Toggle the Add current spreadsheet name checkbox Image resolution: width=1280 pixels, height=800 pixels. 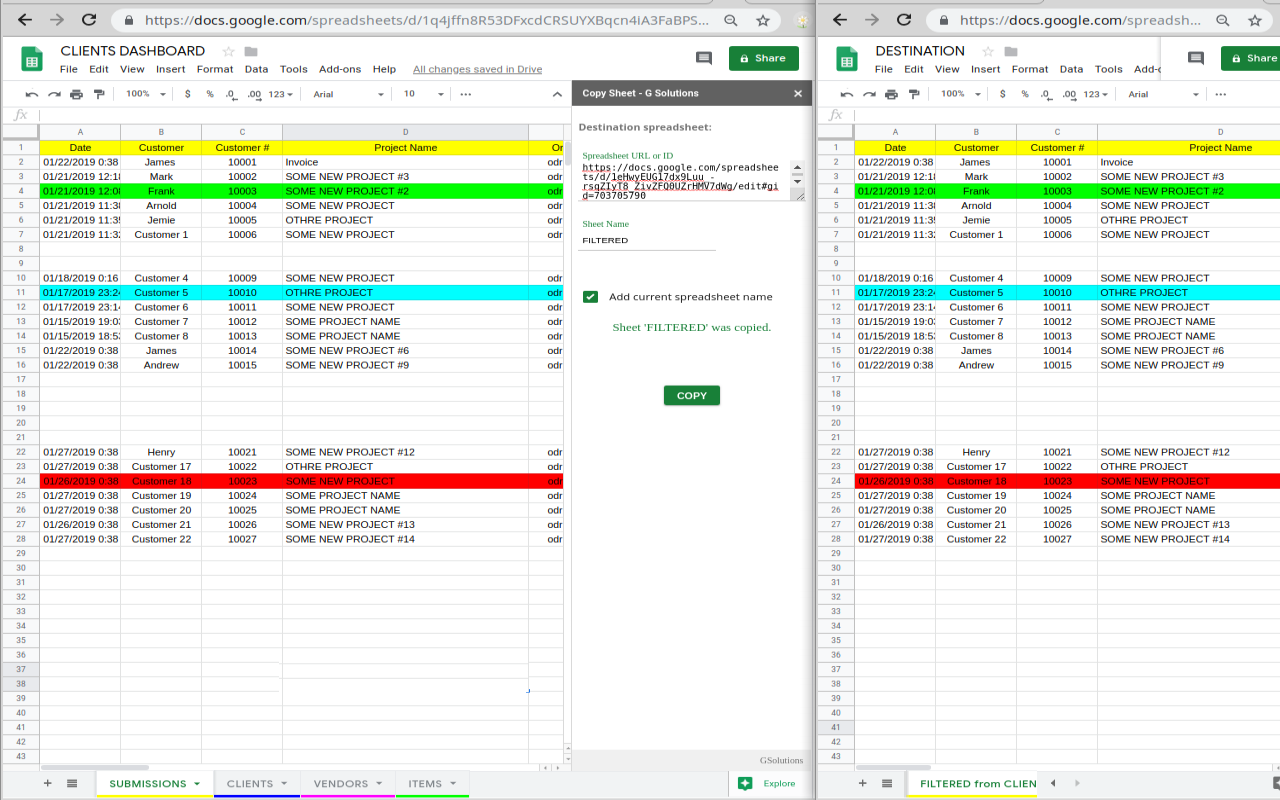pos(590,296)
